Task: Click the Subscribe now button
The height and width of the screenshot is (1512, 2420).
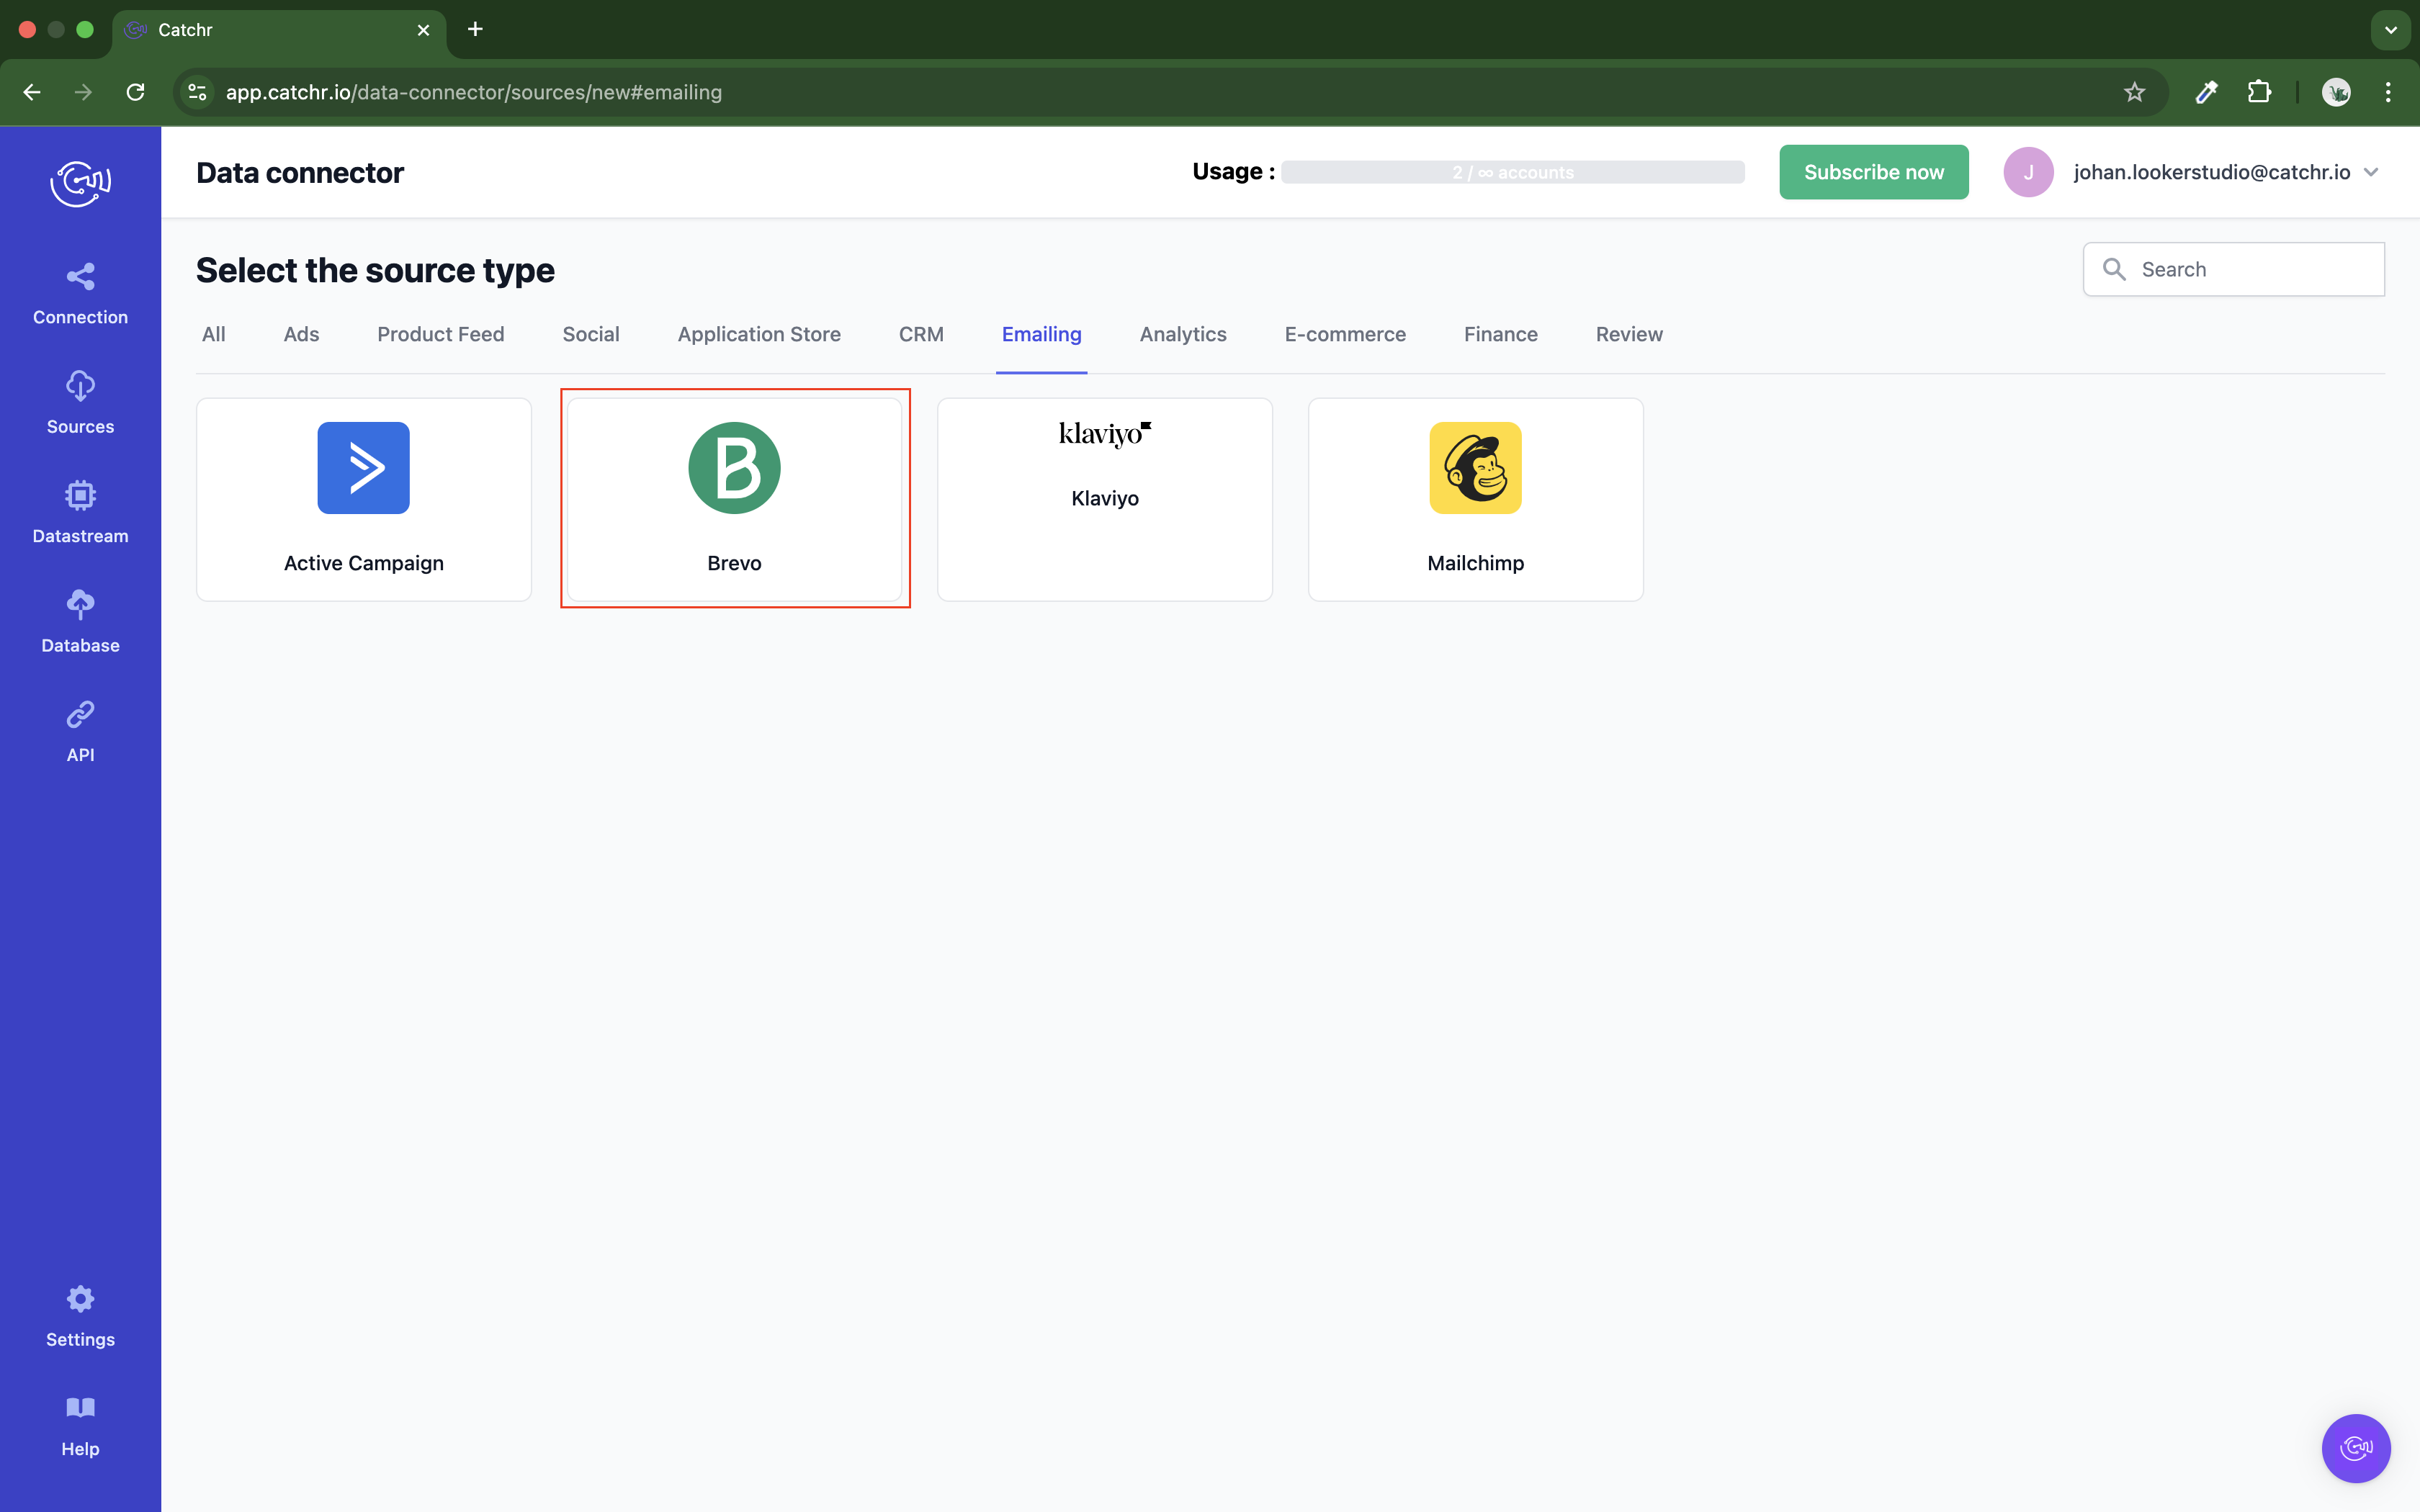Action: click(1873, 172)
